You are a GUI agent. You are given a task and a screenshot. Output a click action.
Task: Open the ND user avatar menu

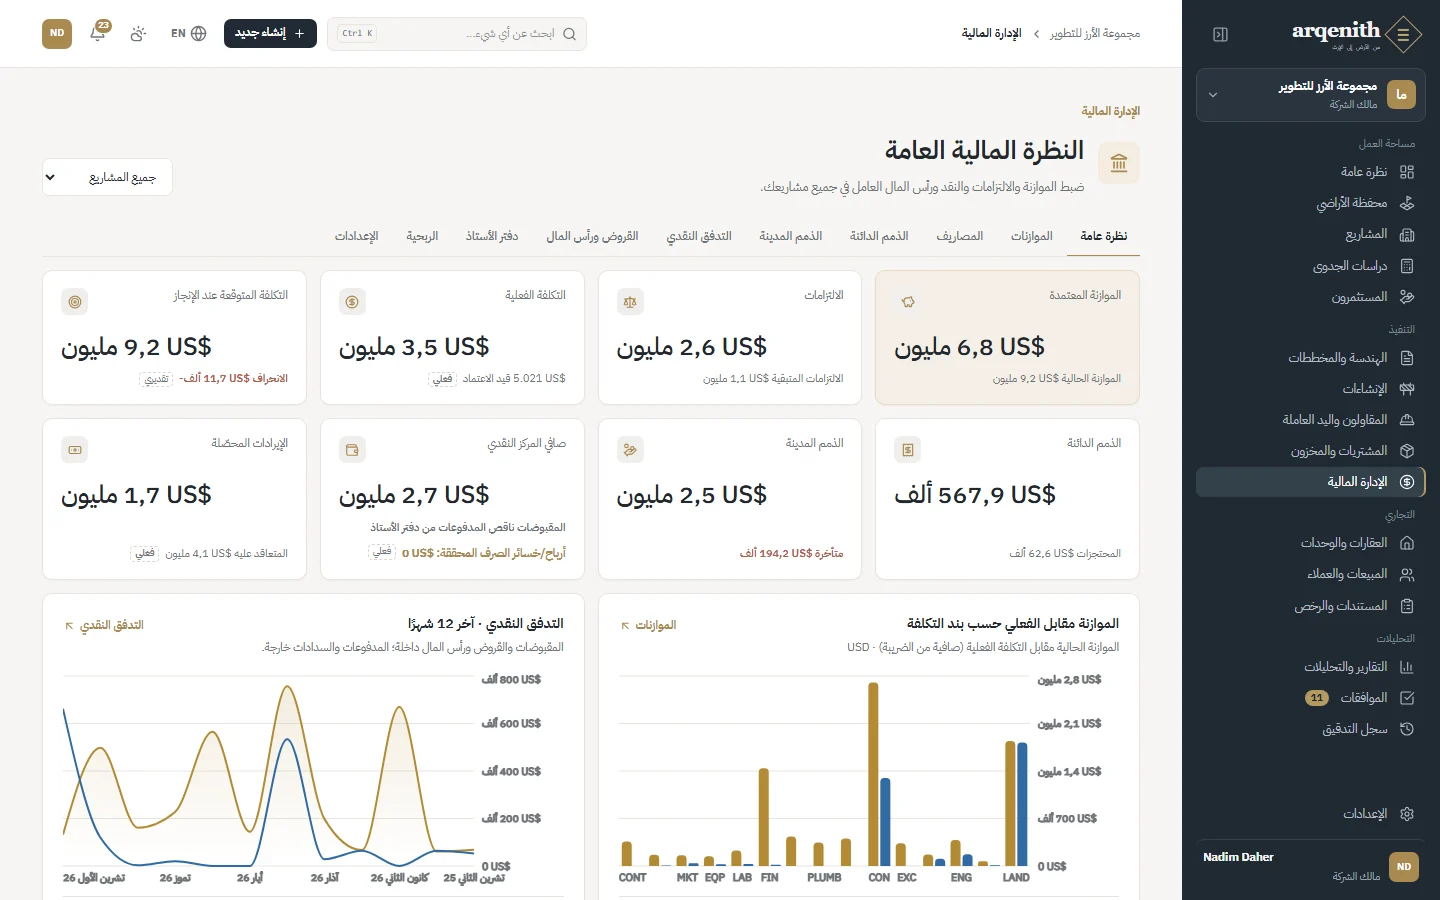tap(57, 33)
